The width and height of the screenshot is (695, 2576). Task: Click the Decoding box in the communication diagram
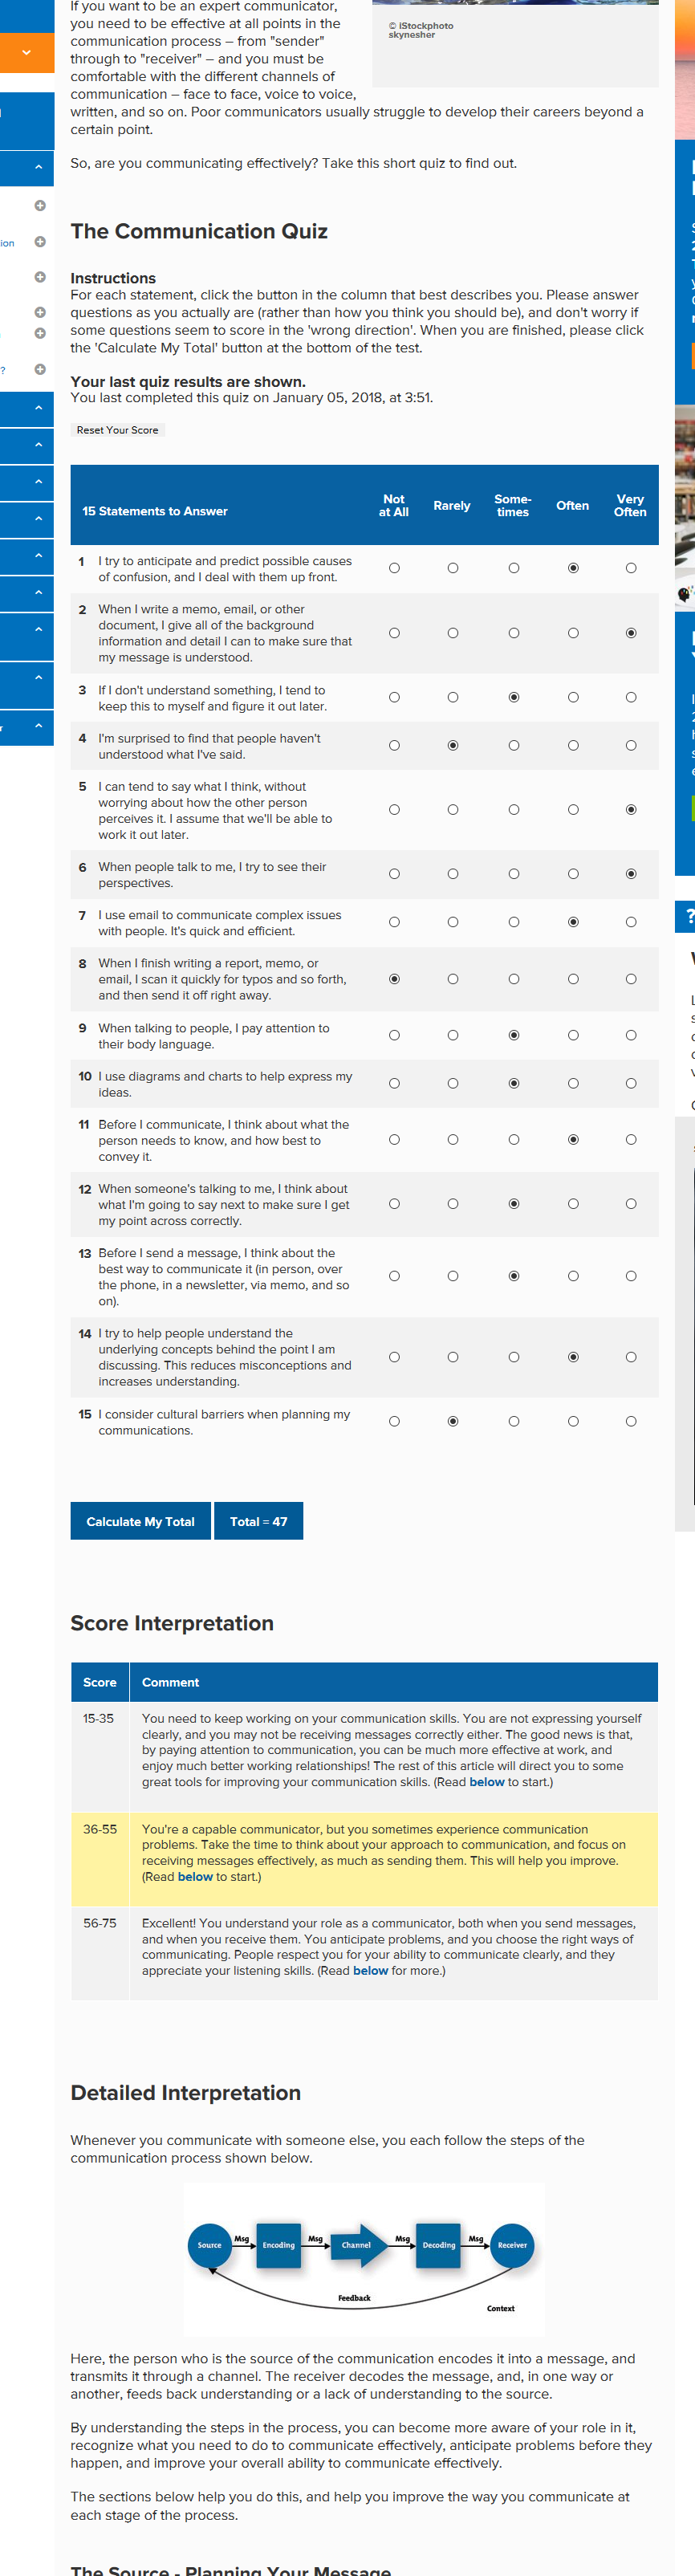click(x=439, y=2245)
